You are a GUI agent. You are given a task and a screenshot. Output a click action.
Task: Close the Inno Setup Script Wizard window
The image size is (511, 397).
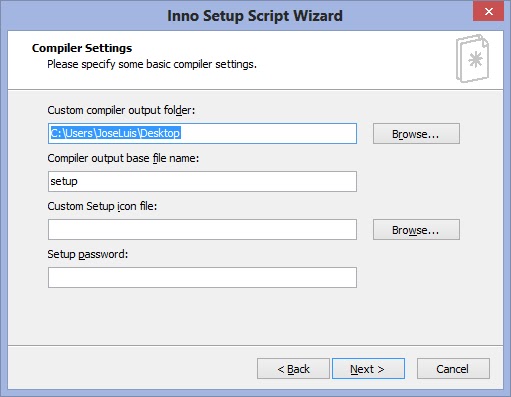pos(488,11)
